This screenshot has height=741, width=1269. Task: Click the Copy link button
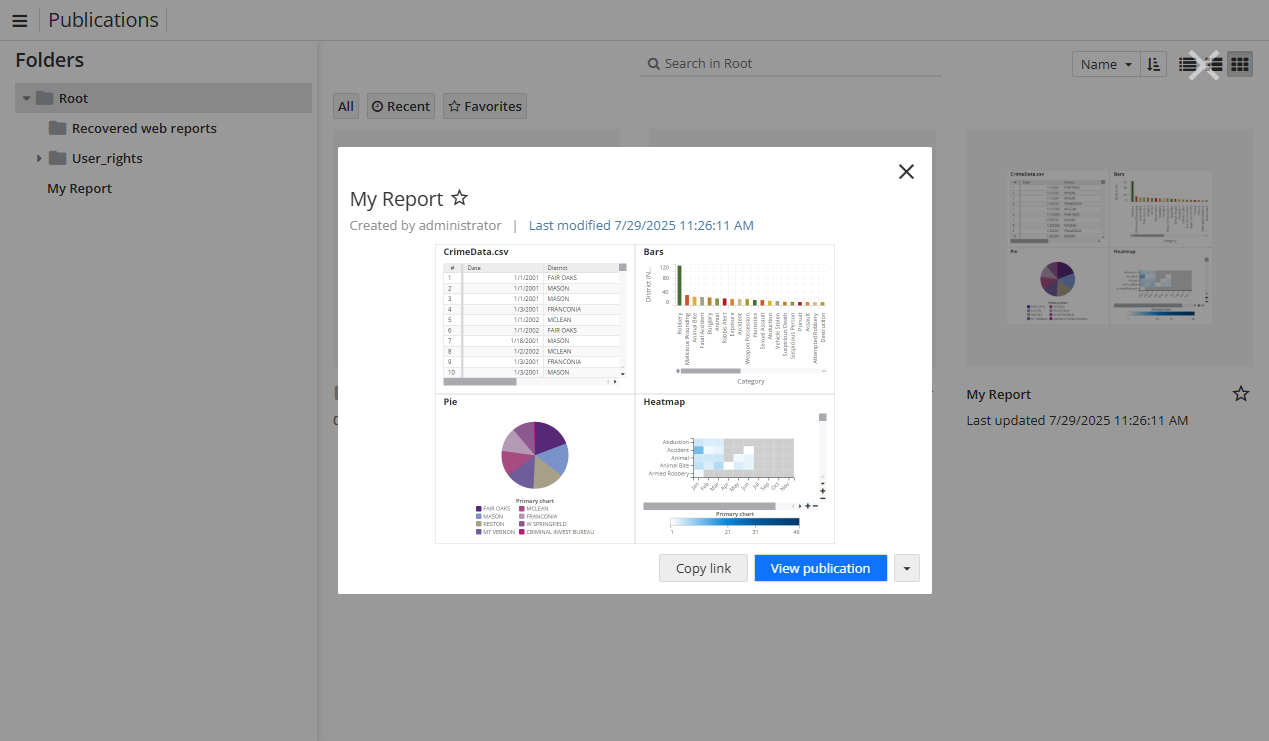(703, 568)
